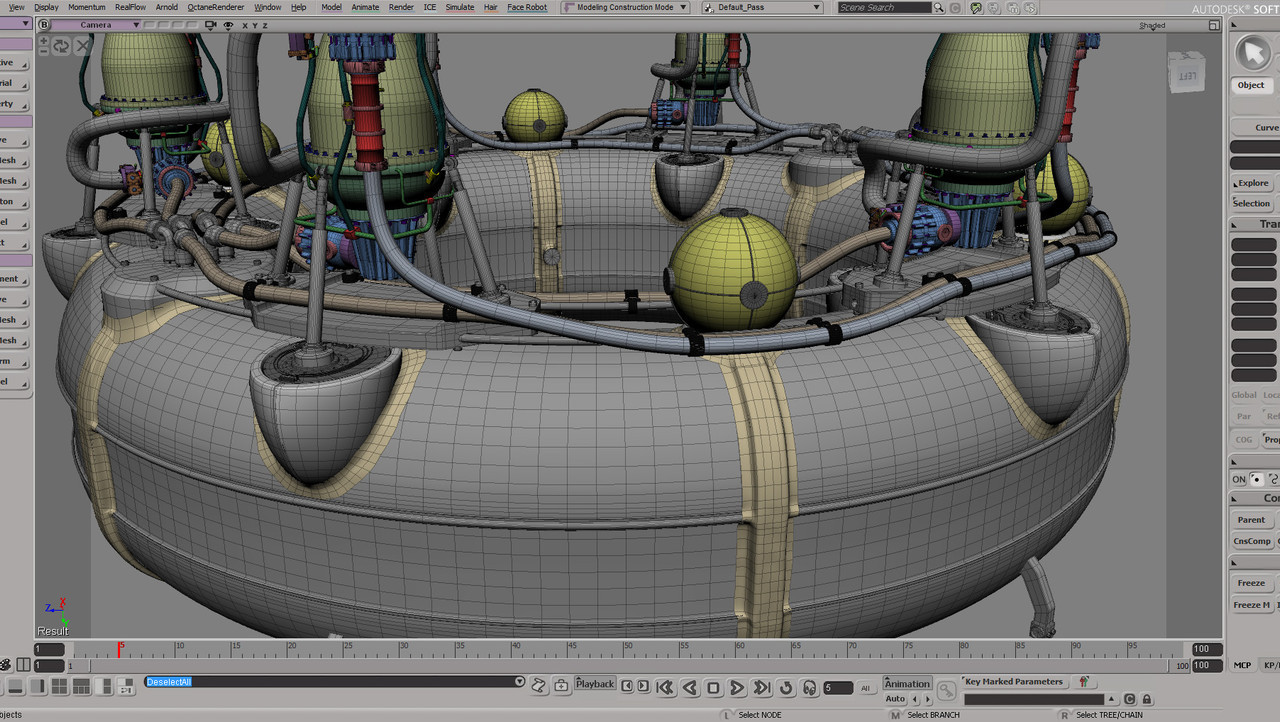Open the Face Robot menu
This screenshot has width=1280, height=722.
(x=527, y=7)
